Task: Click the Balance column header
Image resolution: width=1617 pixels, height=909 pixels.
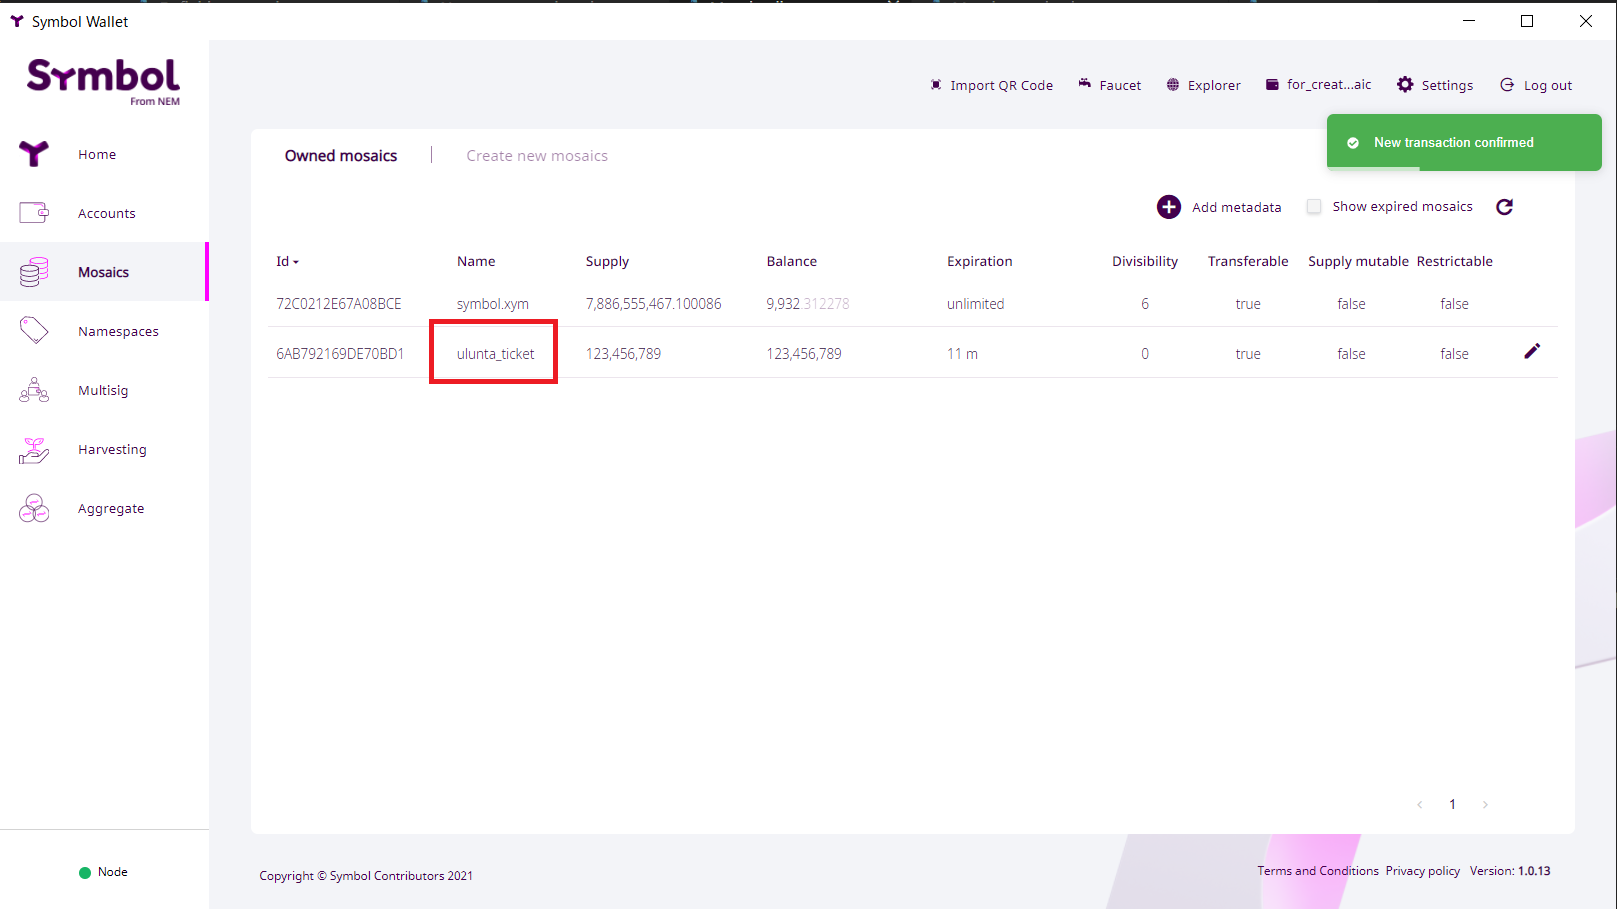Action: pyautogui.click(x=792, y=261)
